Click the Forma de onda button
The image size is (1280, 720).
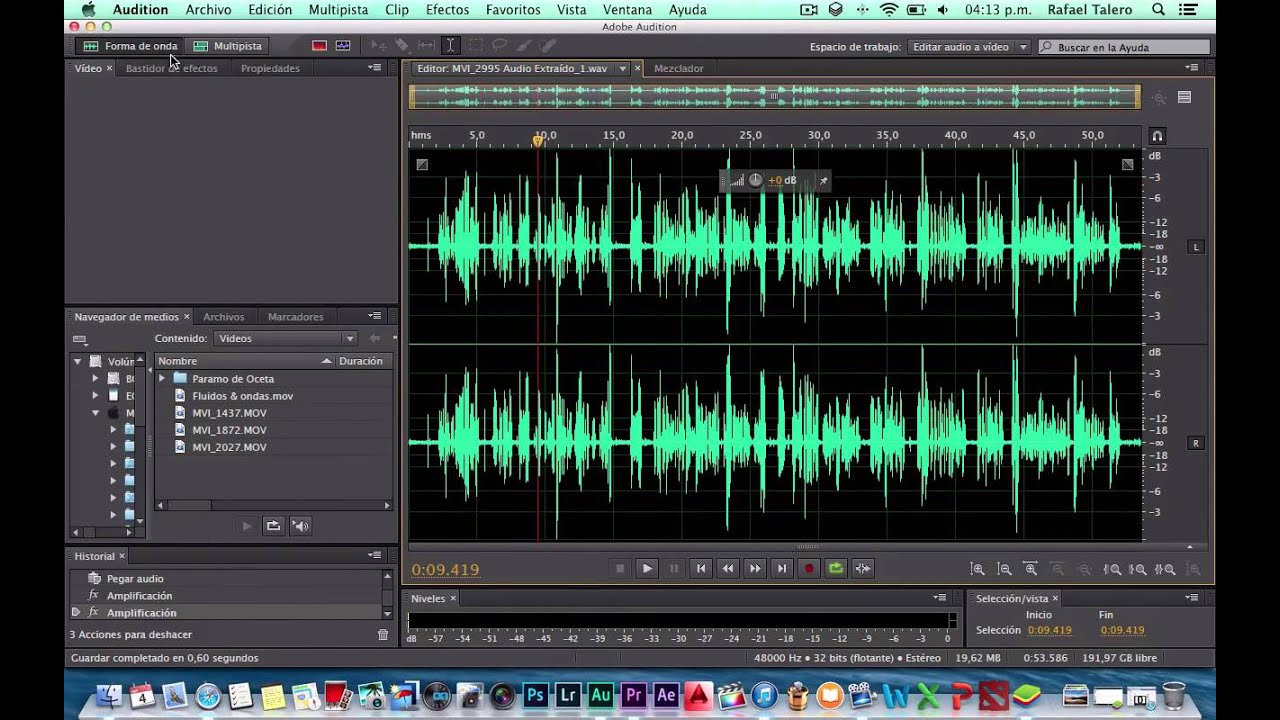[x=131, y=46]
